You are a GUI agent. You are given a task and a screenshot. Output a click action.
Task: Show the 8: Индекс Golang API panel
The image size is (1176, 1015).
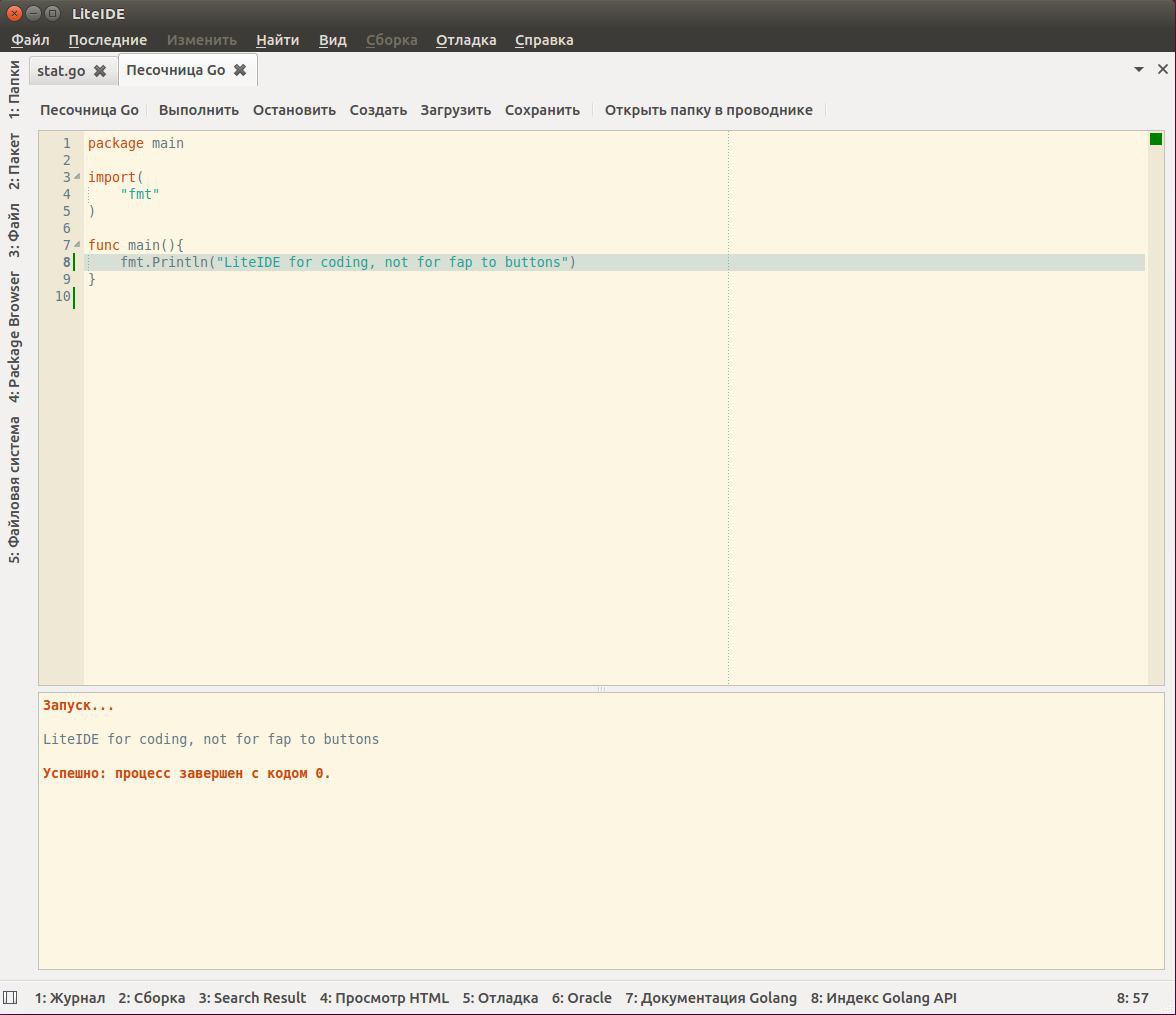tap(884, 998)
